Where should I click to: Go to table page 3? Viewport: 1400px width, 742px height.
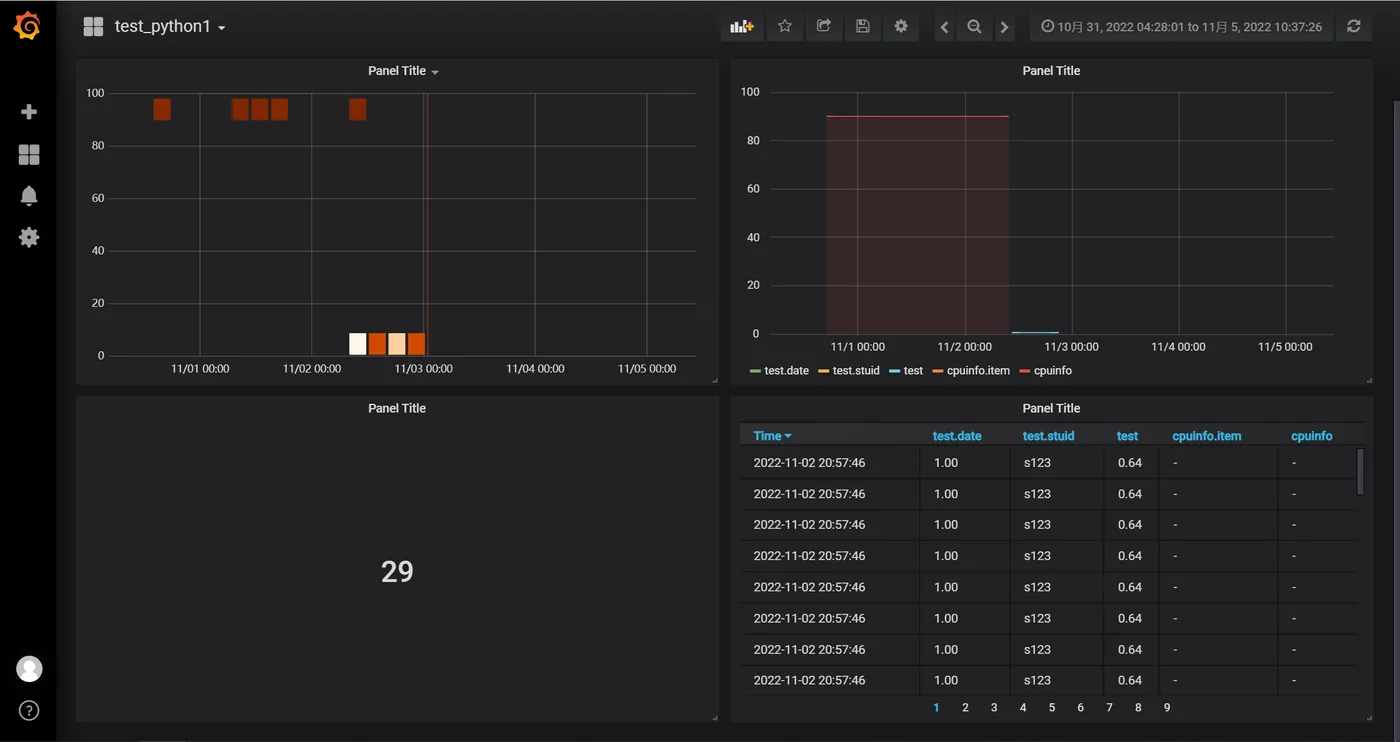click(994, 708)
